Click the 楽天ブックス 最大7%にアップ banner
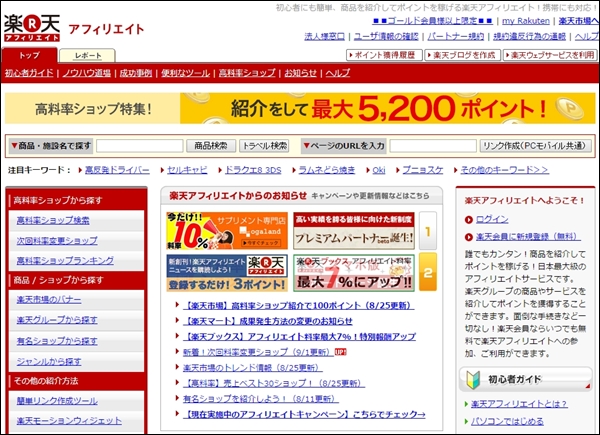The width and height of the screenshot is (600, 435). pyautogui.click(x=354, y=273)
